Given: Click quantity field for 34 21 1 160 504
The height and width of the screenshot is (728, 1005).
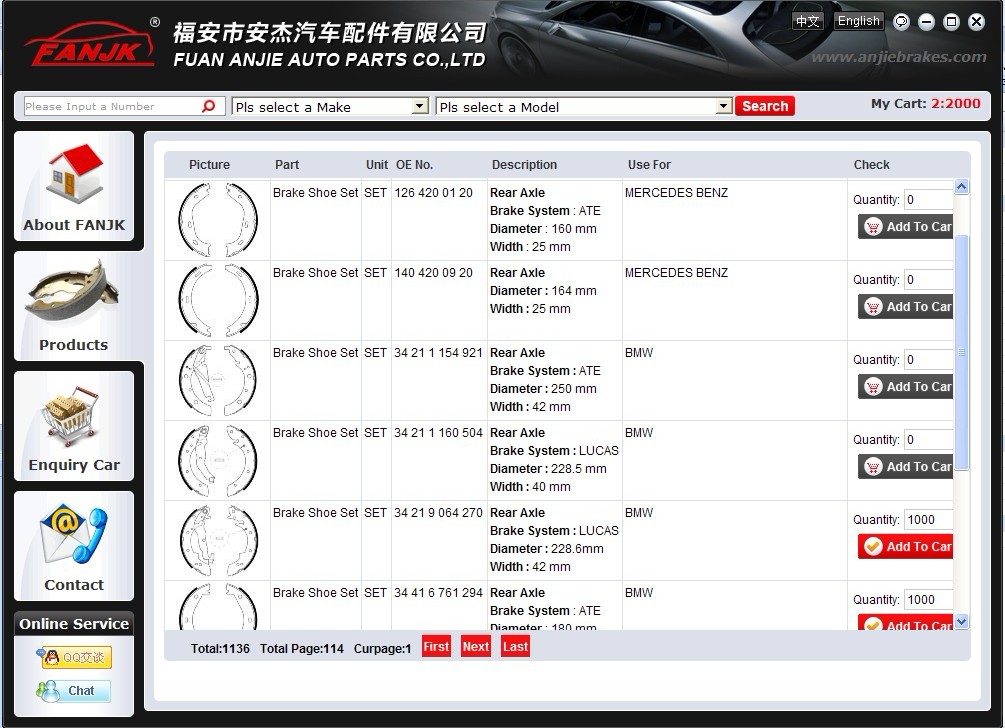Looking at the screenshot, I should click(x=928, y=440).
